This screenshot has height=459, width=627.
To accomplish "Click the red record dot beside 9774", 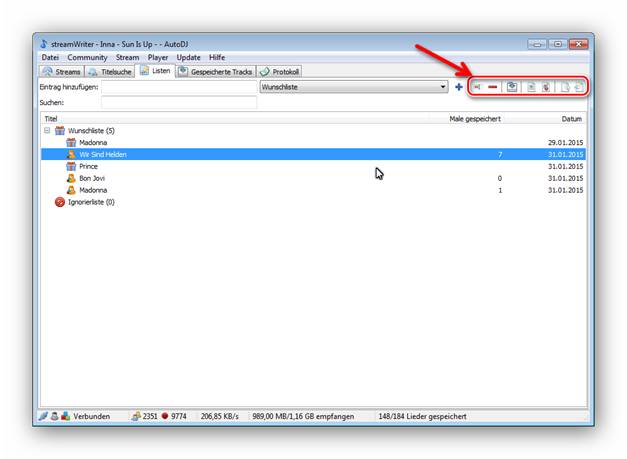I will [165, 416].
